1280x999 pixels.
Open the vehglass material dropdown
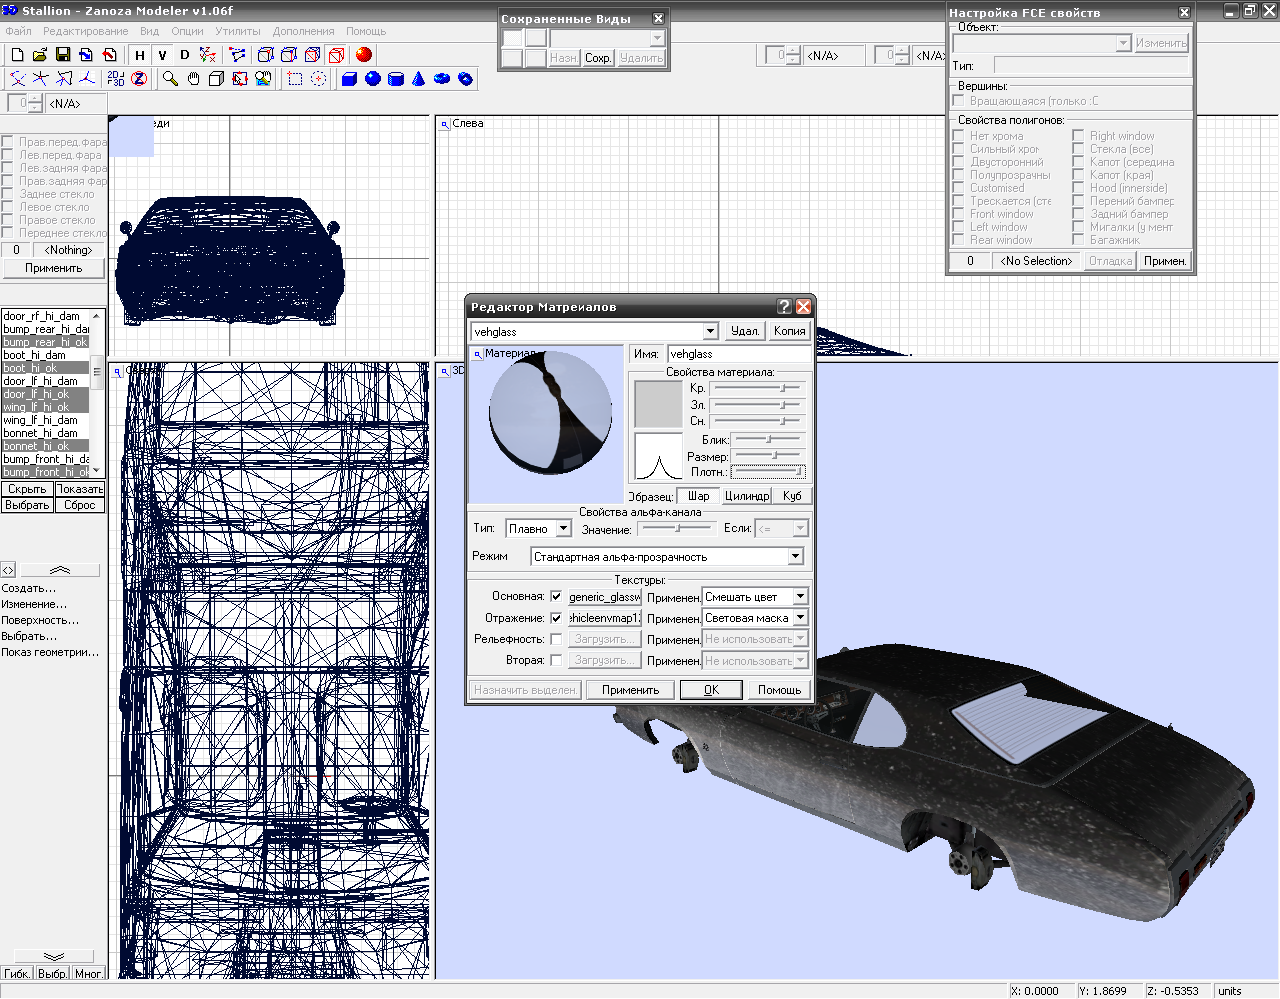(710, 331)
